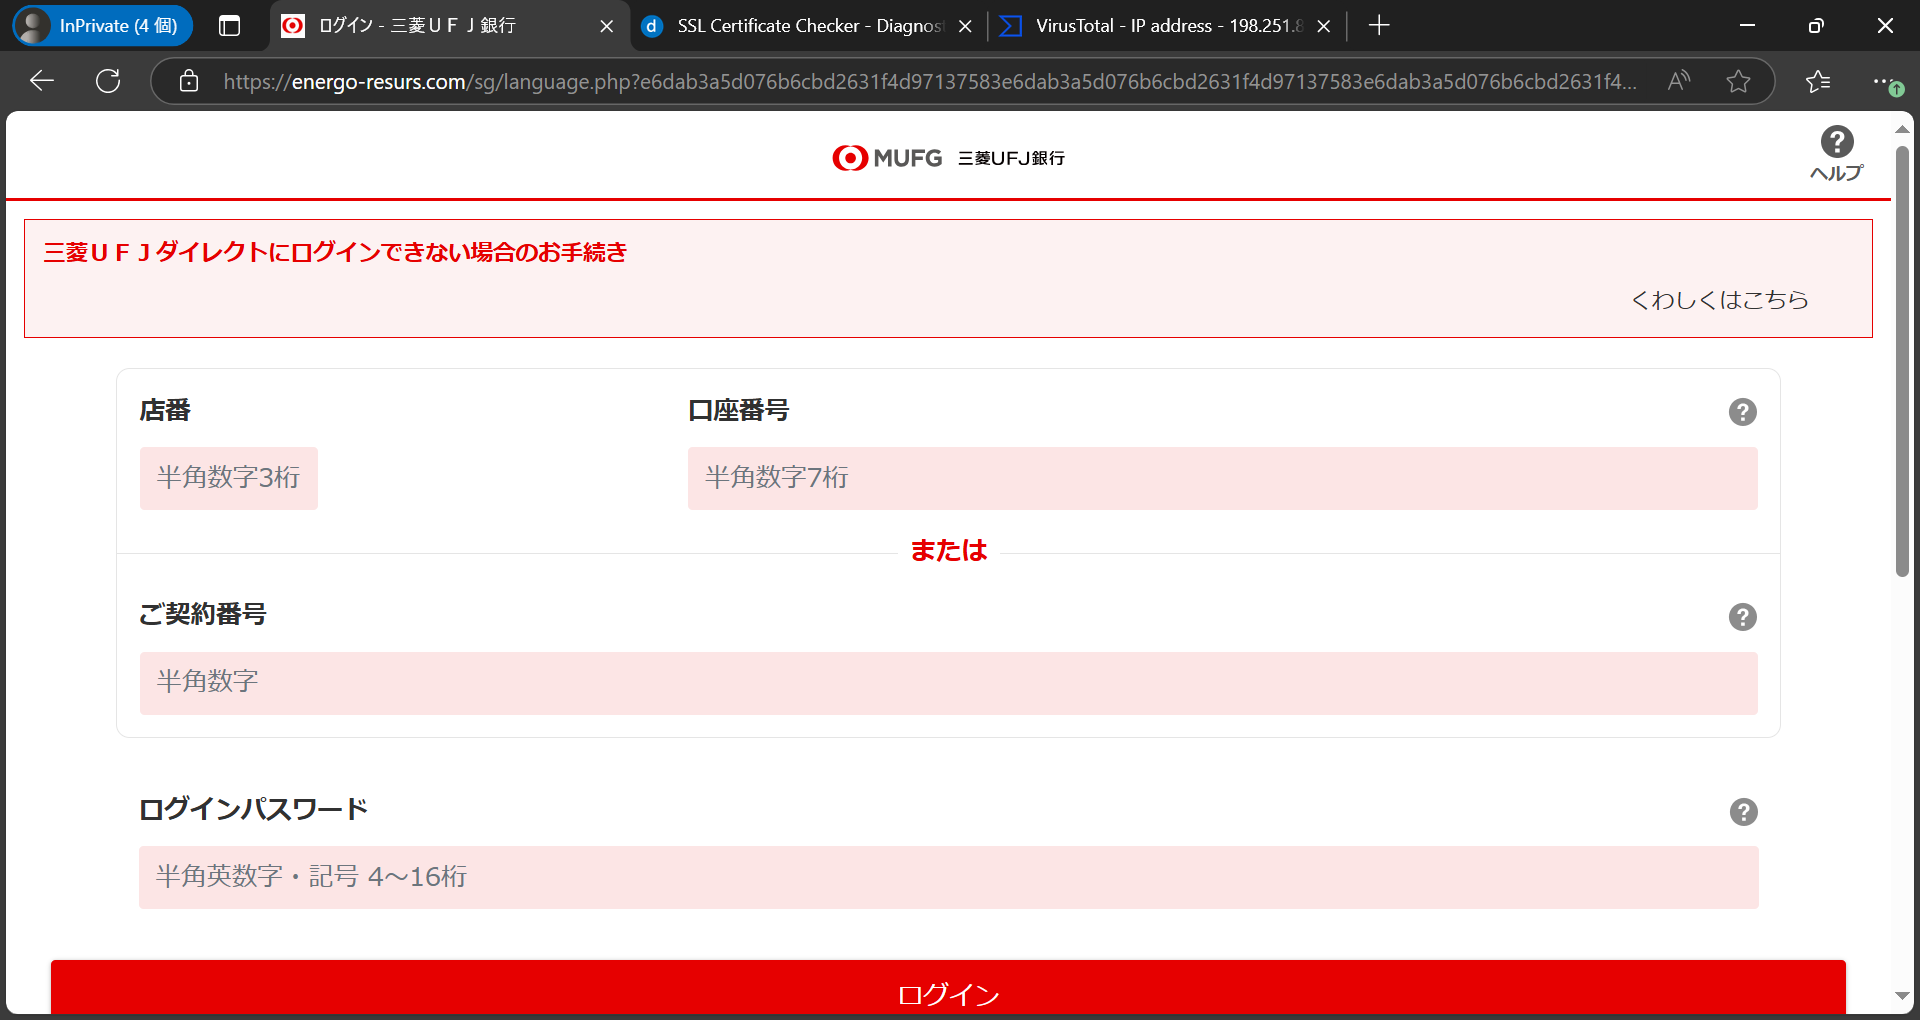Viewport: 1920px width, 1020px height.
Task: Show help for 口座番号
Action: coord(1742,412)
